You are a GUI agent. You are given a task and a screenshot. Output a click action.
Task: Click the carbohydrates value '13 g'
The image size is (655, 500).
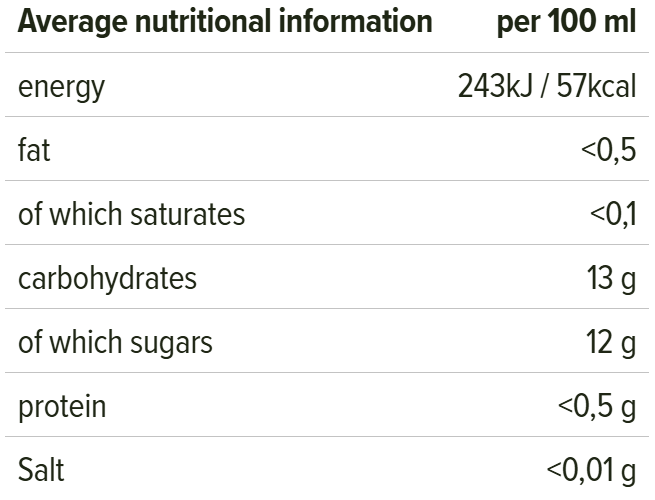611,278
